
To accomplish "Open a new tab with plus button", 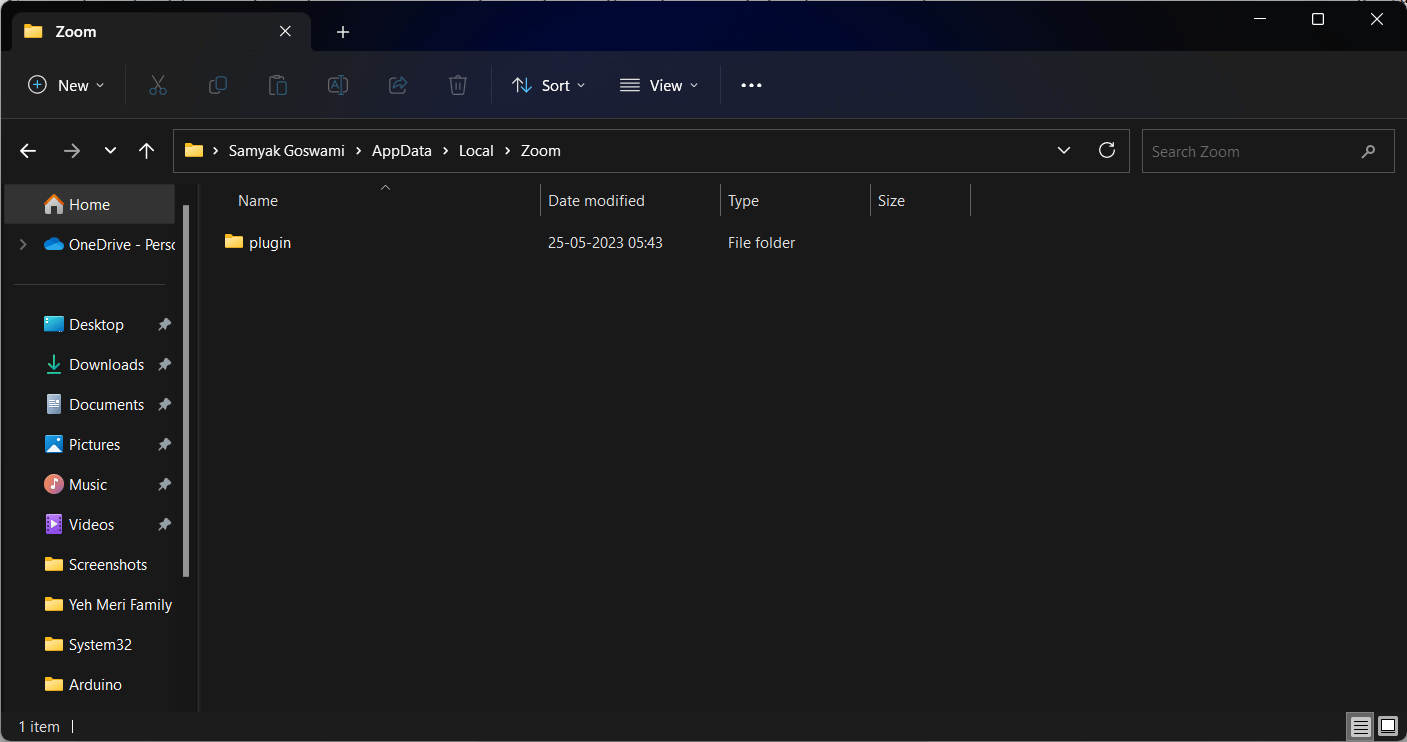I will pos(343,32).
